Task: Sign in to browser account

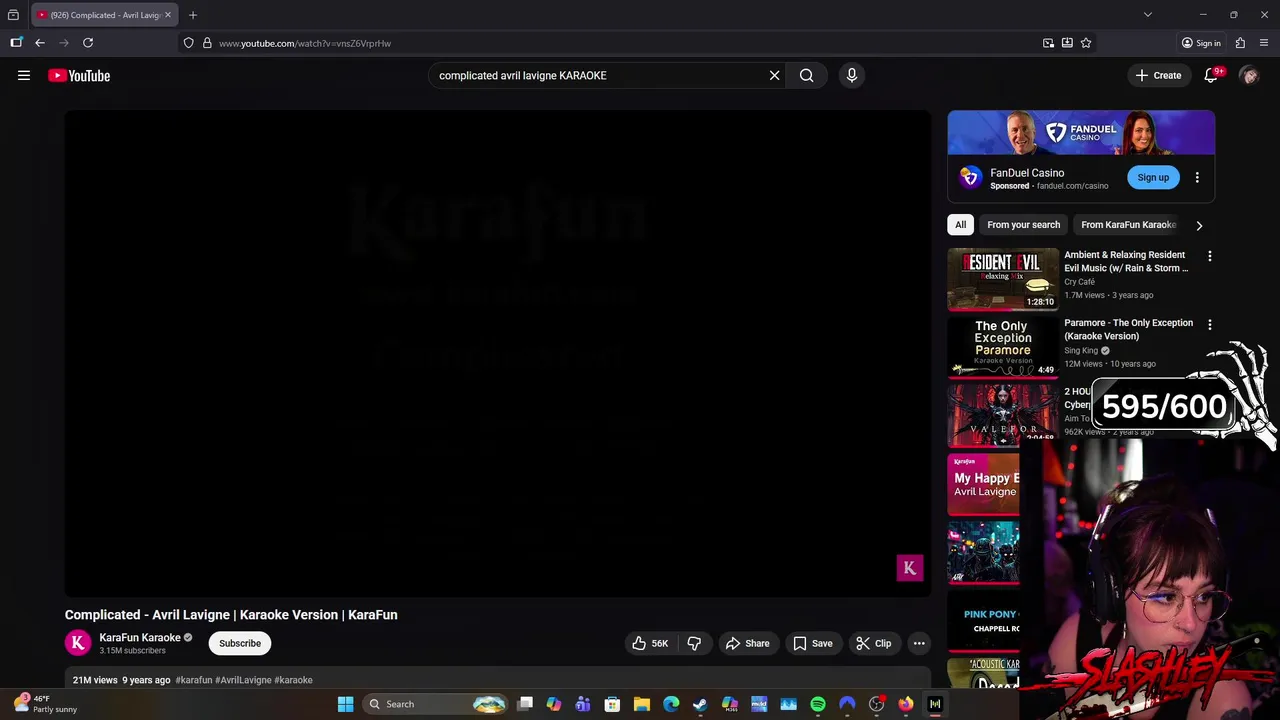Action: [1201, 43]
